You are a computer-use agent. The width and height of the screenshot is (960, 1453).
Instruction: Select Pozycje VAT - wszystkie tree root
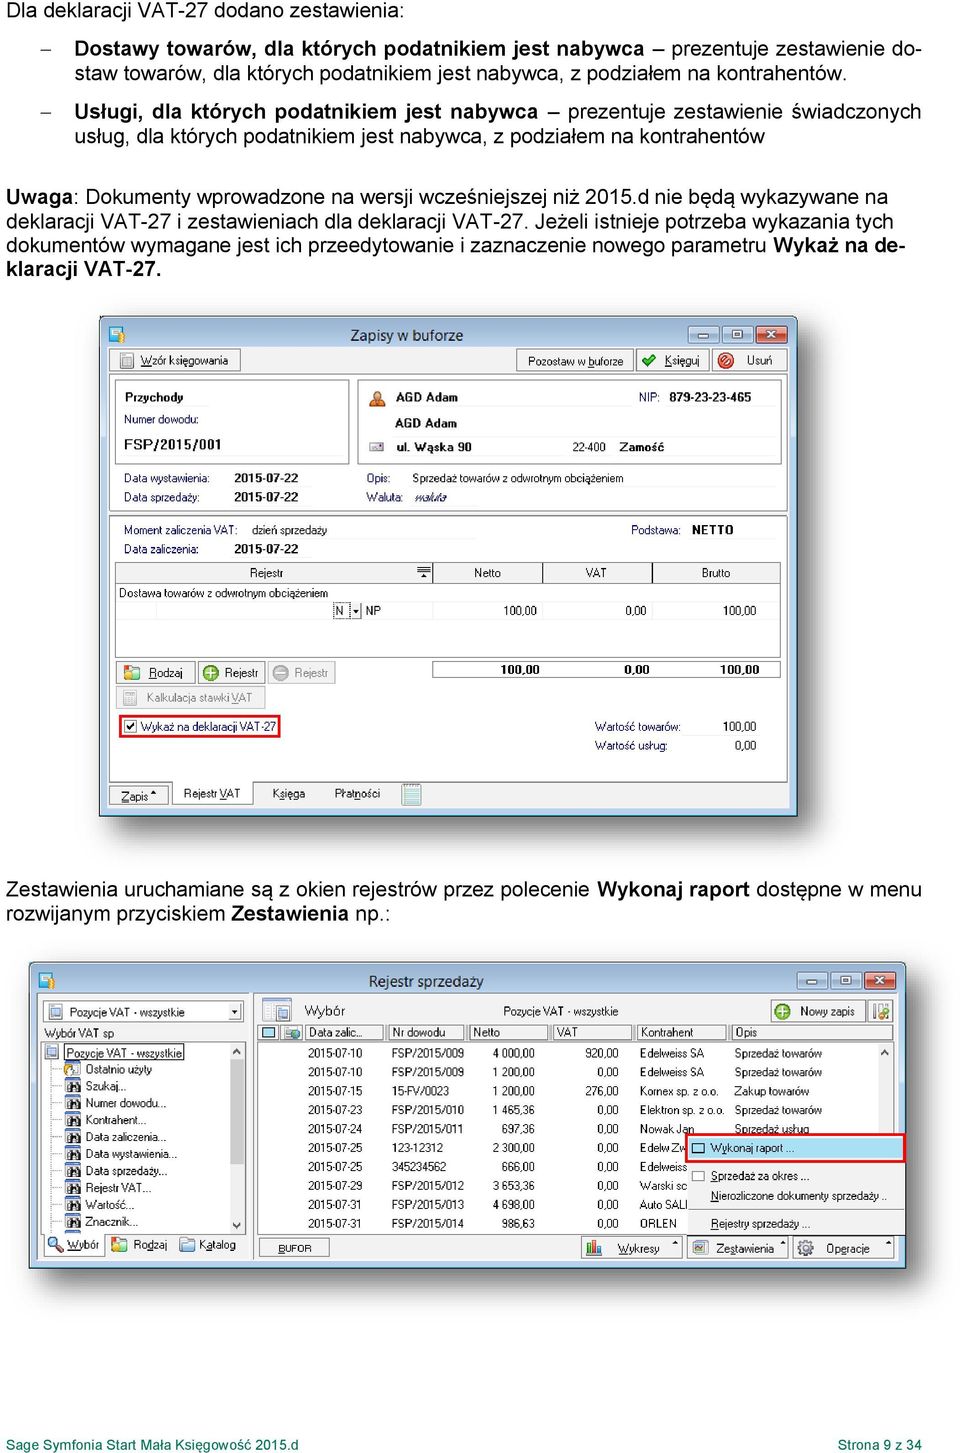pos(124,1053)
